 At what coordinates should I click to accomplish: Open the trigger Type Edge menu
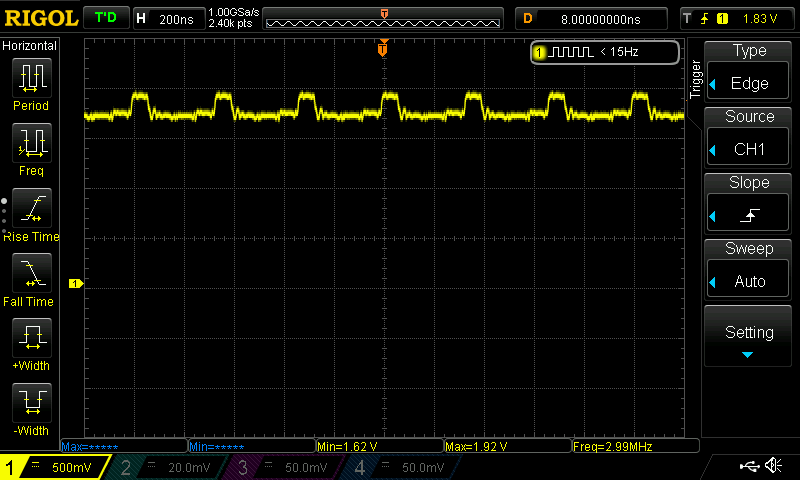[x=749, y=70]
